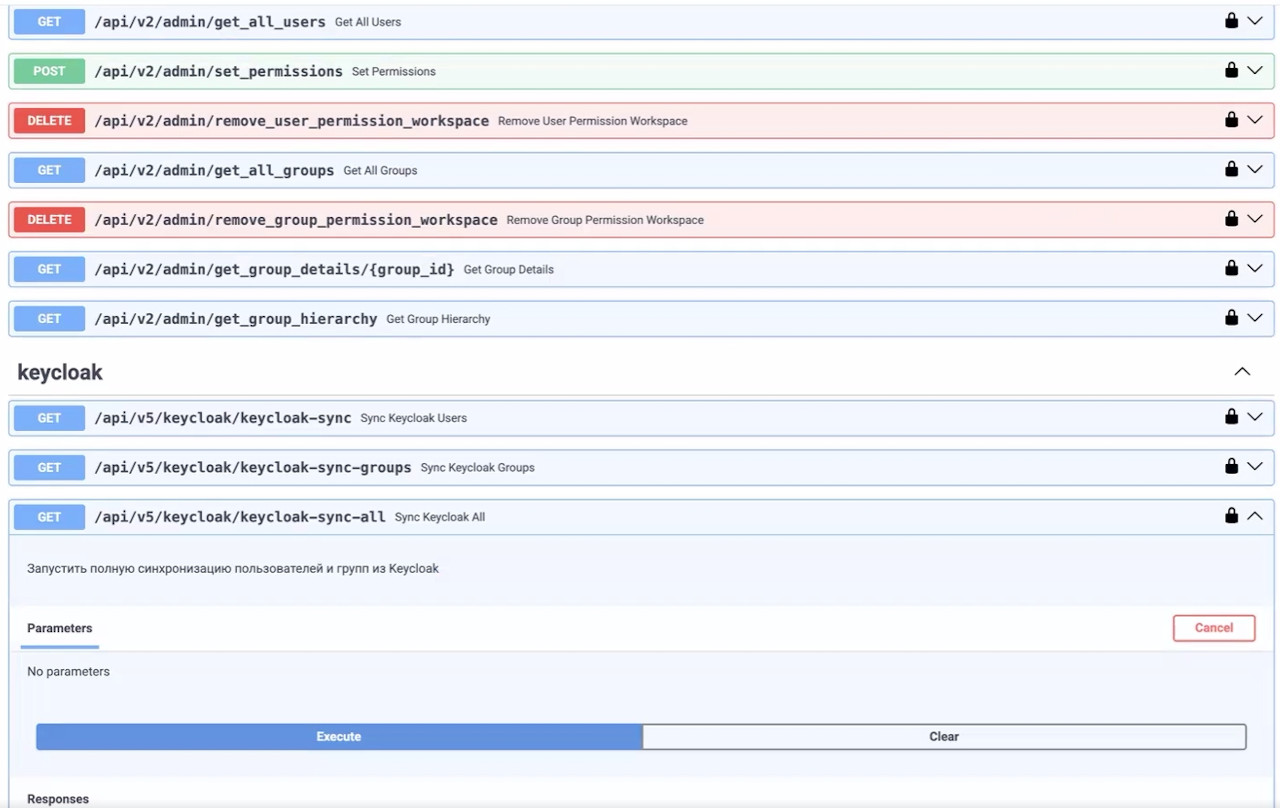
Task: Click the 'Responses' heading
Action: click(58, 799)
